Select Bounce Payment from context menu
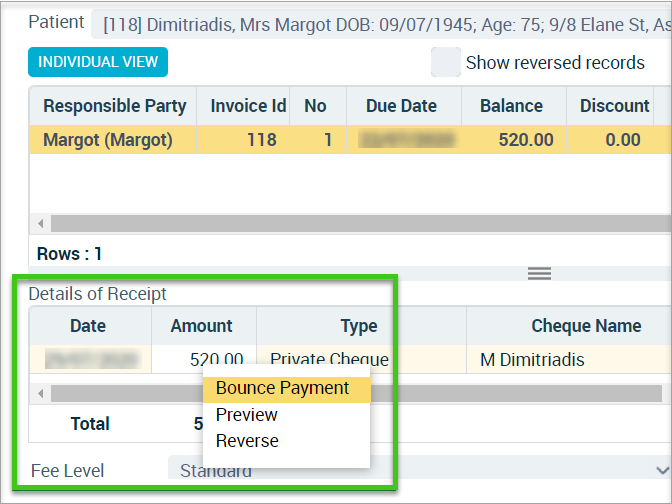This screenshot has width=672, height=504. (286, 388)
